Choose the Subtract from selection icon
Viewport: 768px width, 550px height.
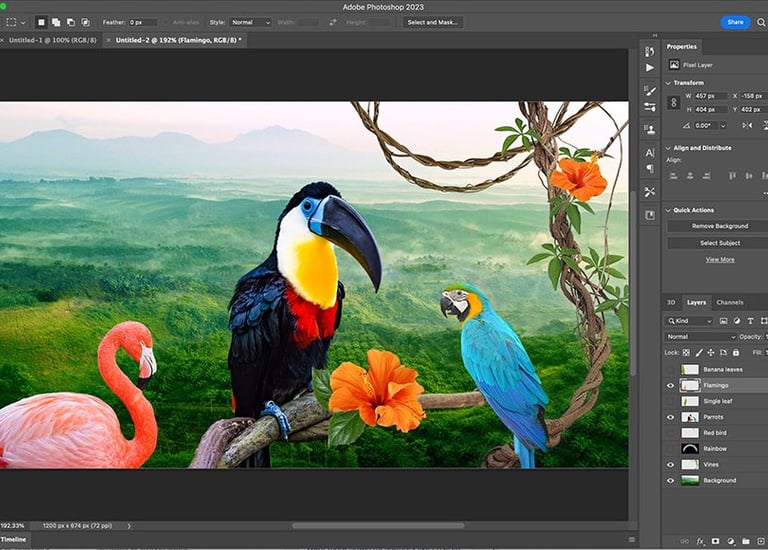point(71,23)
